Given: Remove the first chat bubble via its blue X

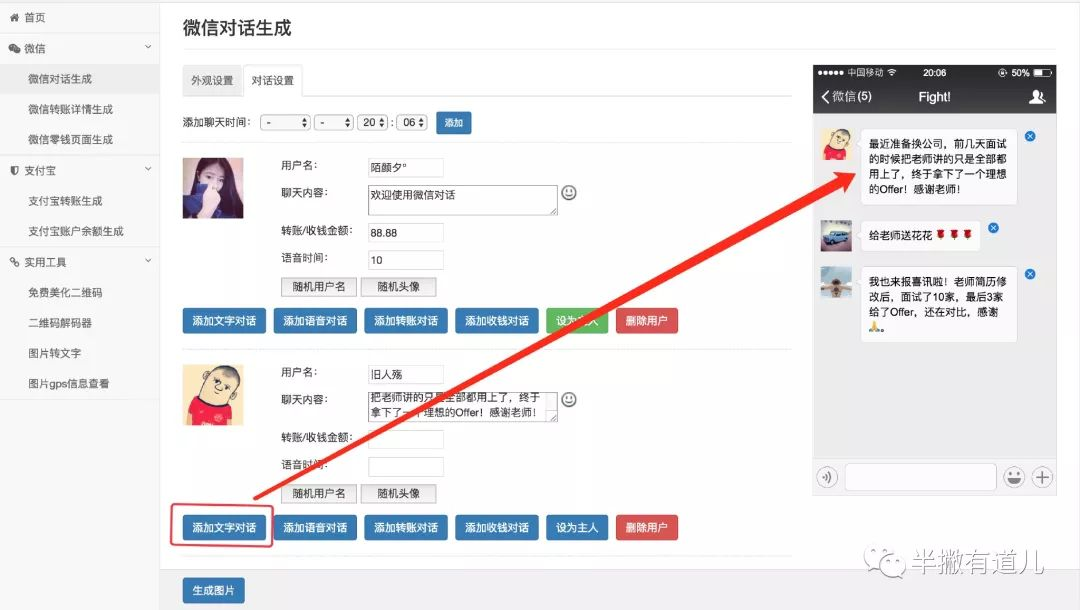Looking at the screenshot, I should click(x=1030, y=136).
